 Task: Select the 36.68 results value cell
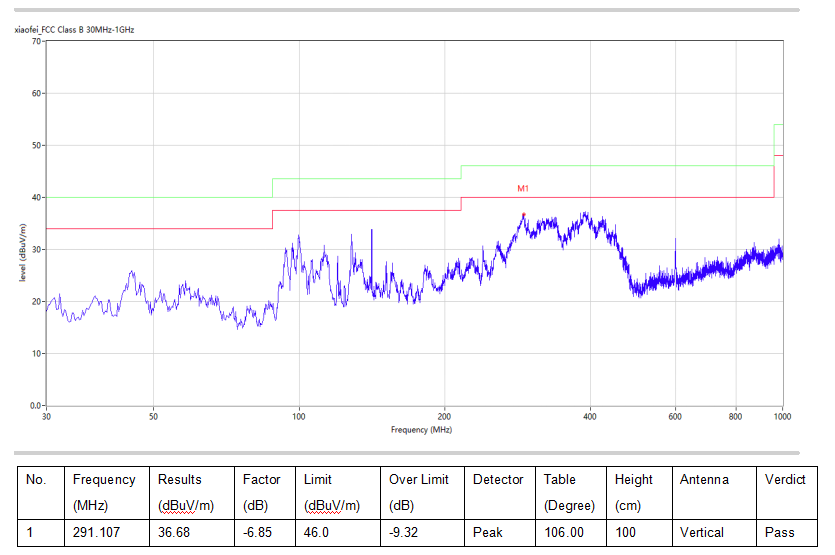(x=174, y=533)
